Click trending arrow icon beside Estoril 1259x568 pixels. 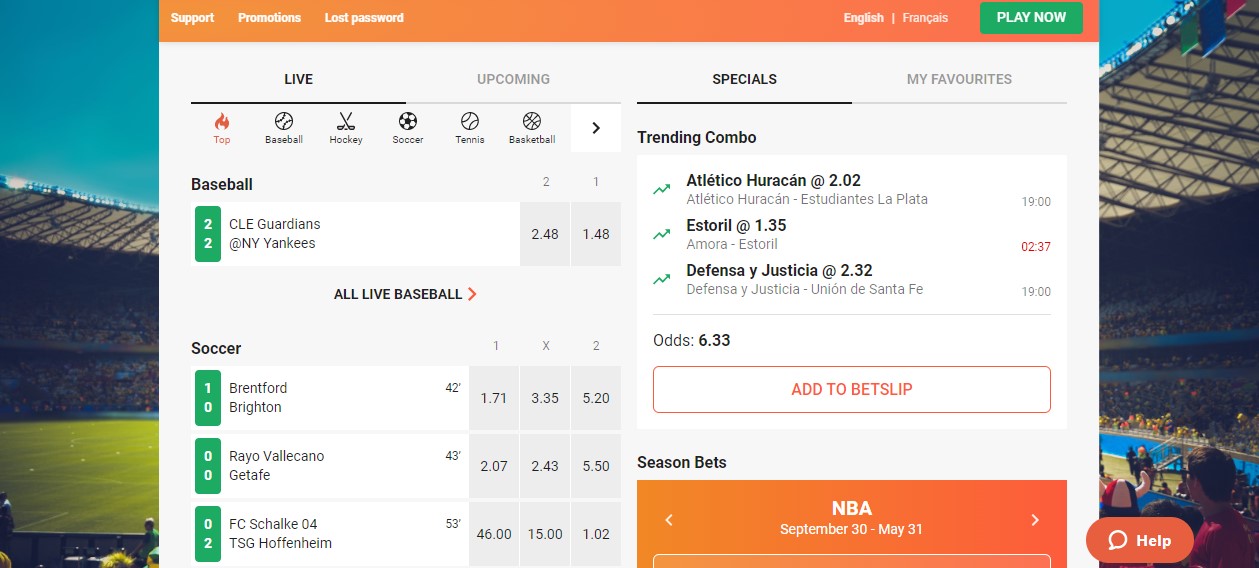tap(661, 234)
